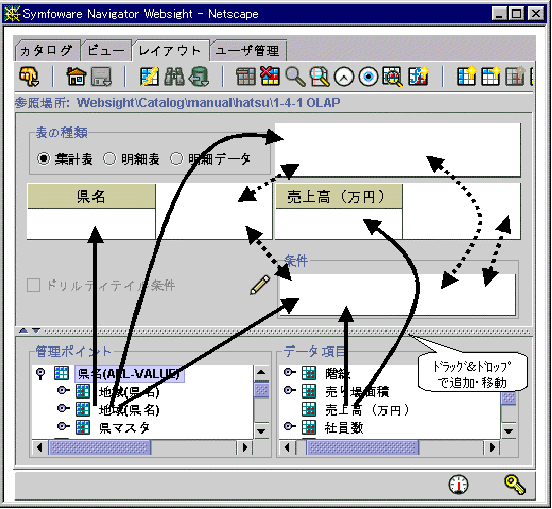
Task: Click the plain table grid toolbar icon
Action: pyautogui.click(x=246, y=76)
